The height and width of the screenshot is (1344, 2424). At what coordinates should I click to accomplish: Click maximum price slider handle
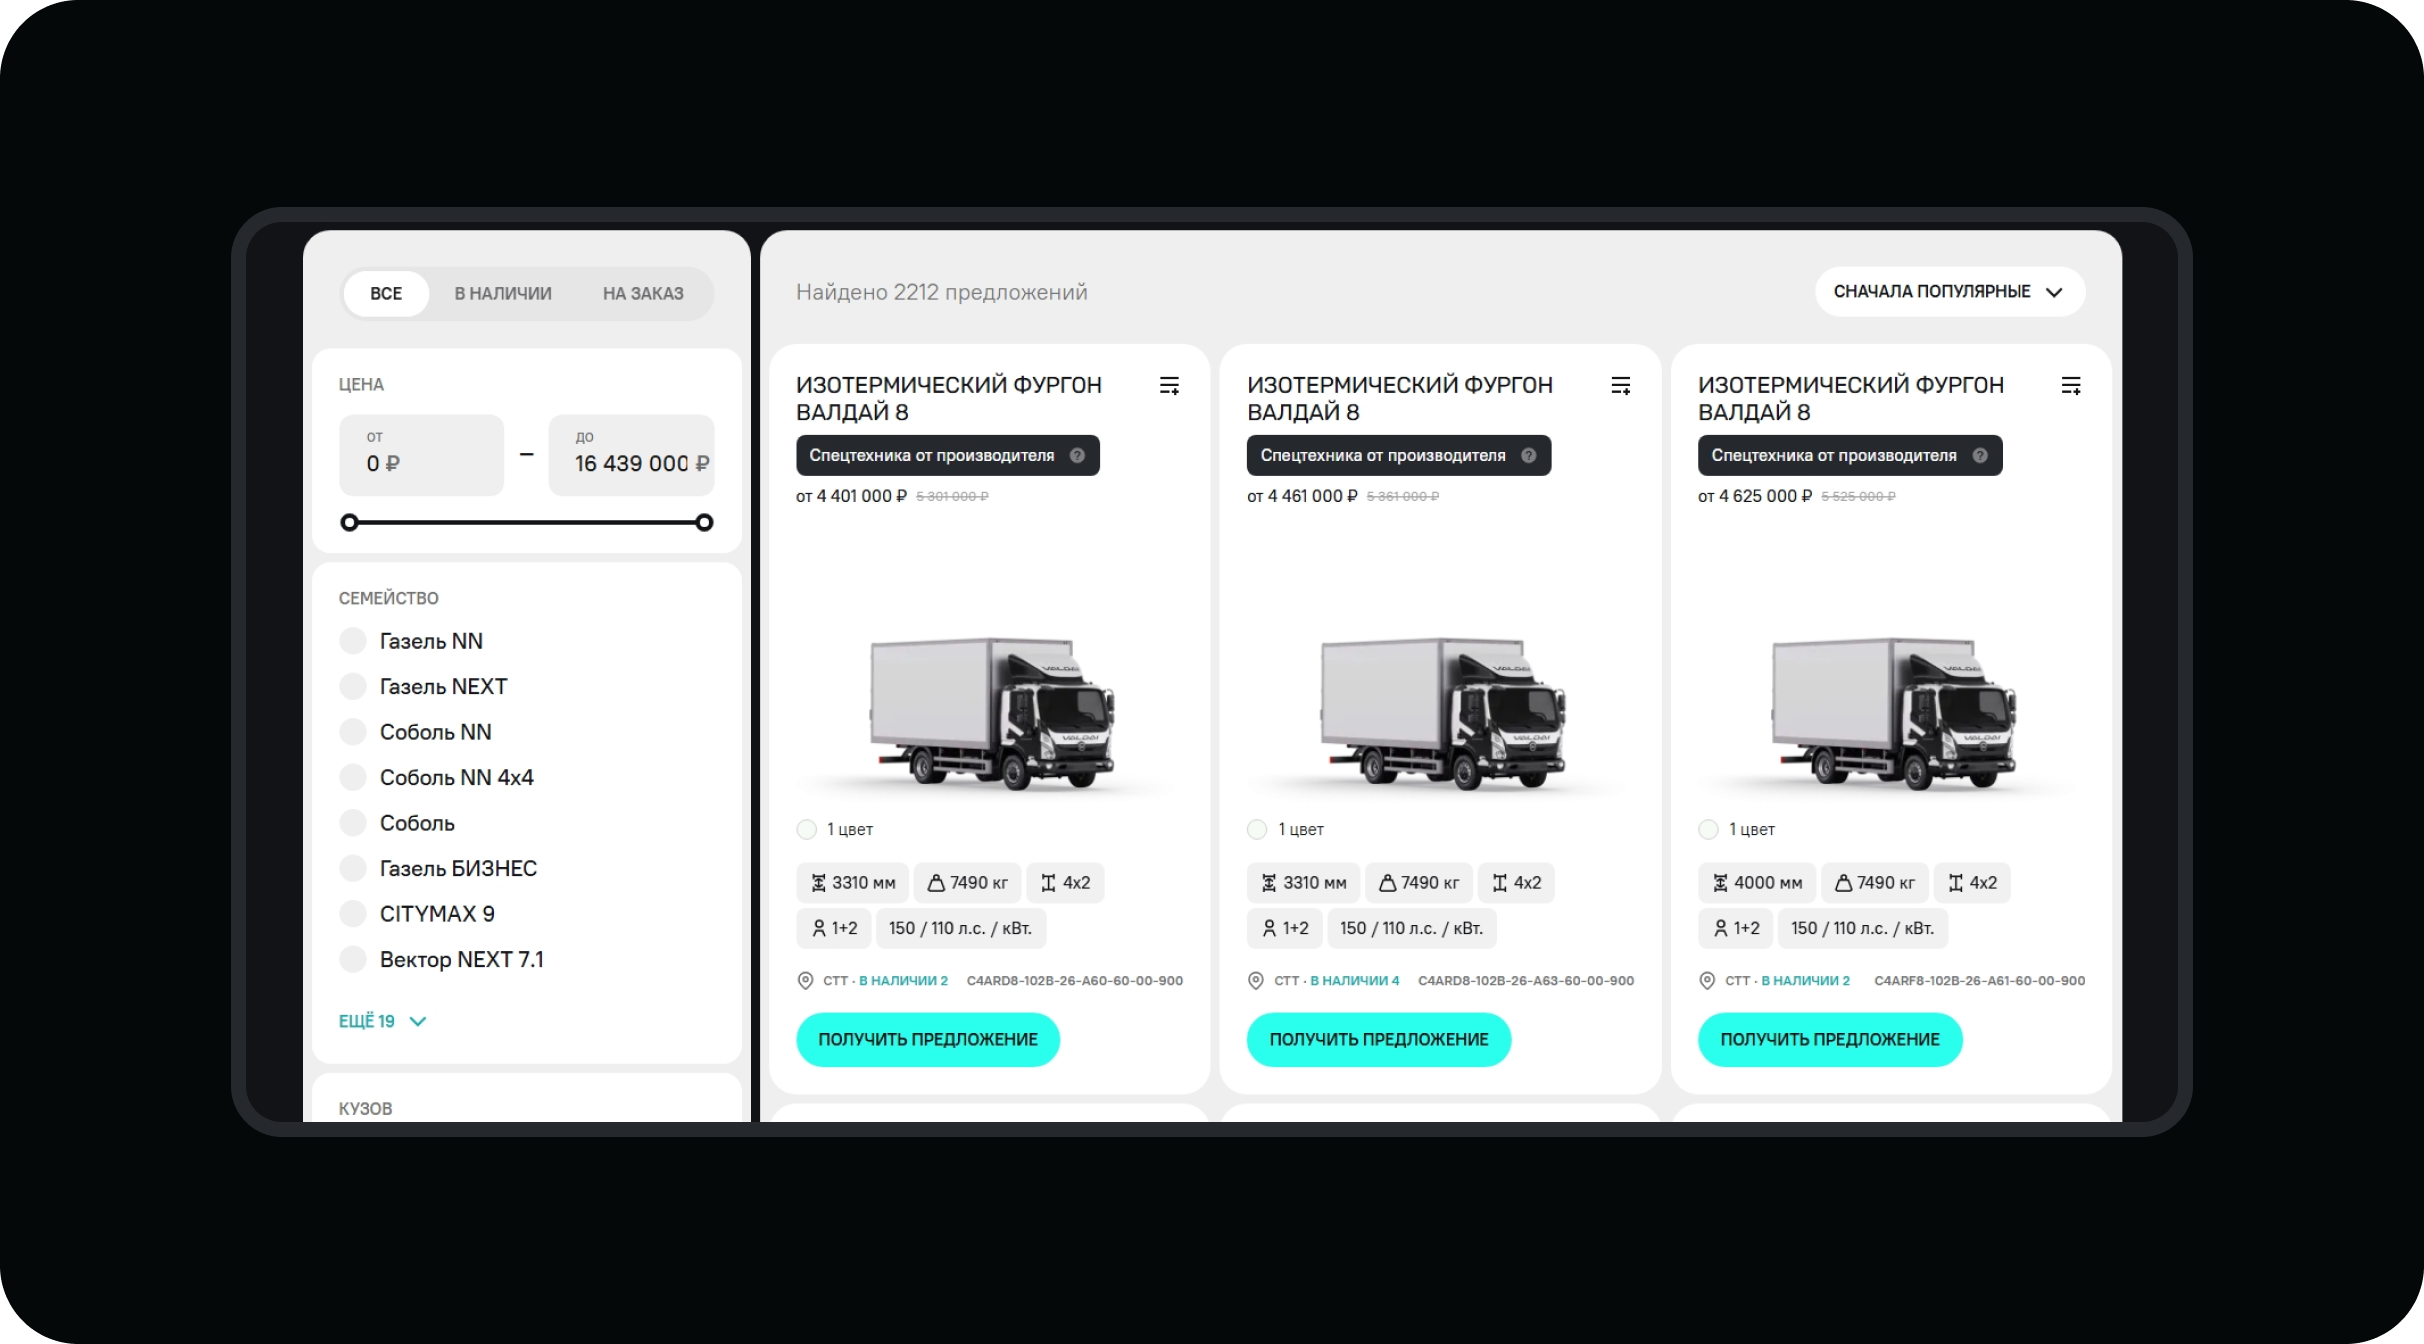click(704, 523)
